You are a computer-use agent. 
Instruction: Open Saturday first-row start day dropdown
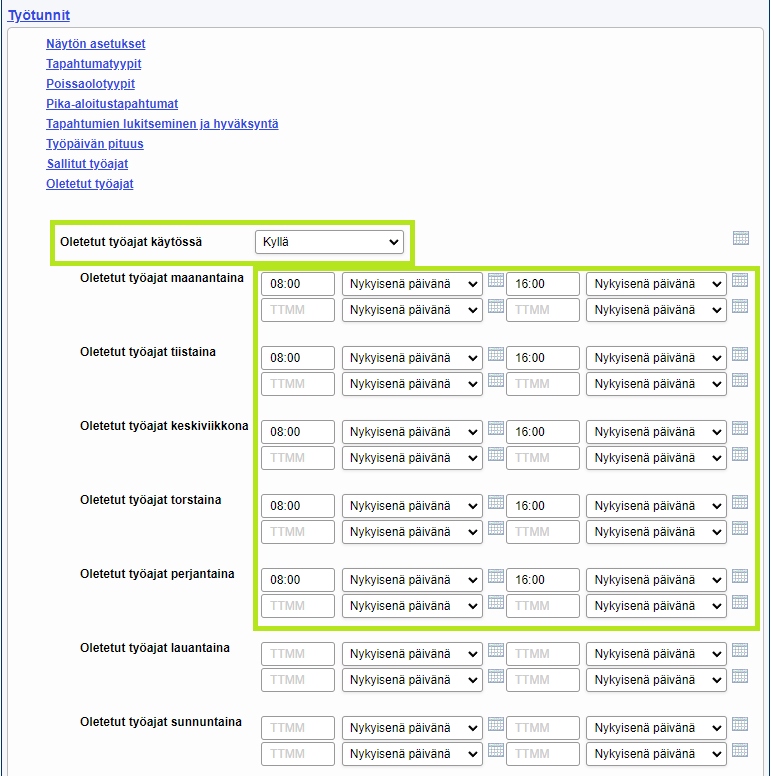pyautogui.click(x=412, y=654)
